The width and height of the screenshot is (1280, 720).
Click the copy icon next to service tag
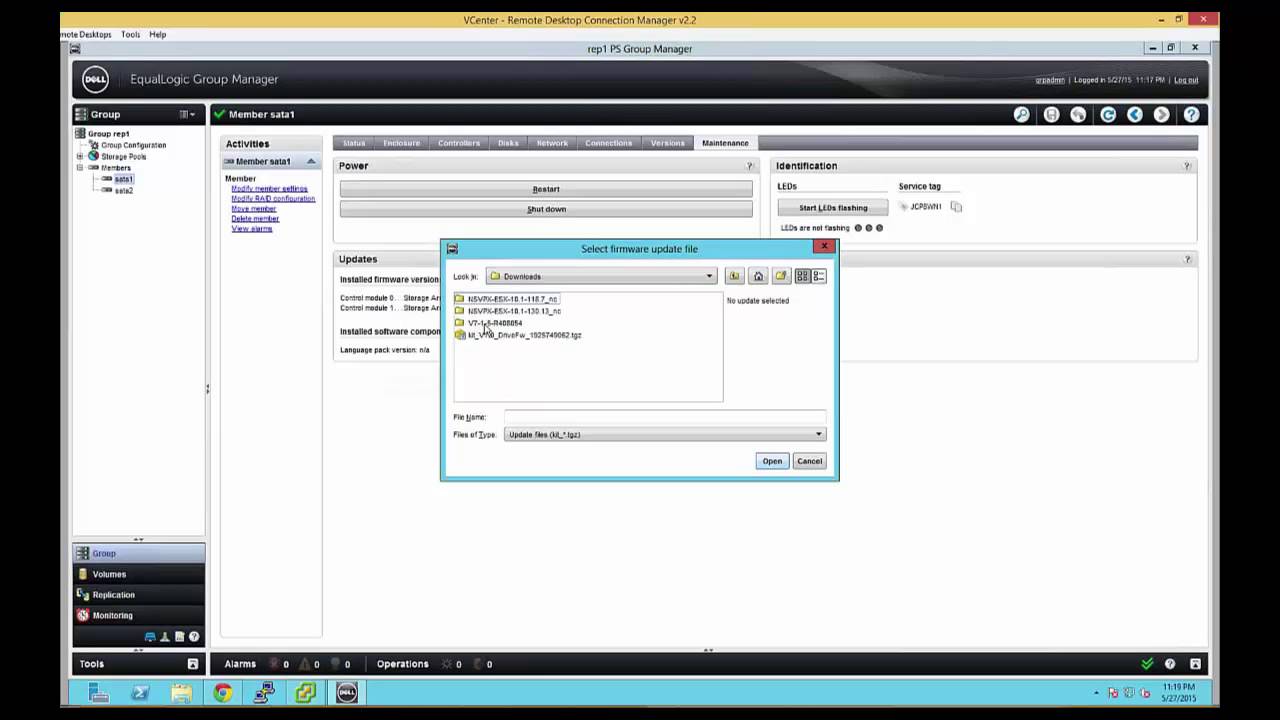(x=956, y=207)
